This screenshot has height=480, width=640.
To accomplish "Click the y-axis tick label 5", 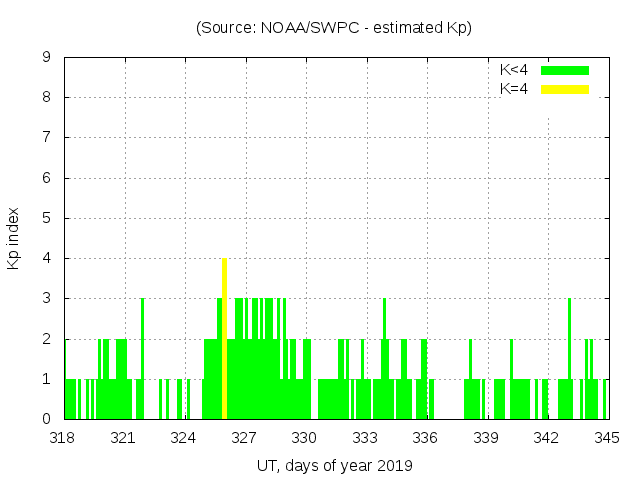I will point(46,218).
